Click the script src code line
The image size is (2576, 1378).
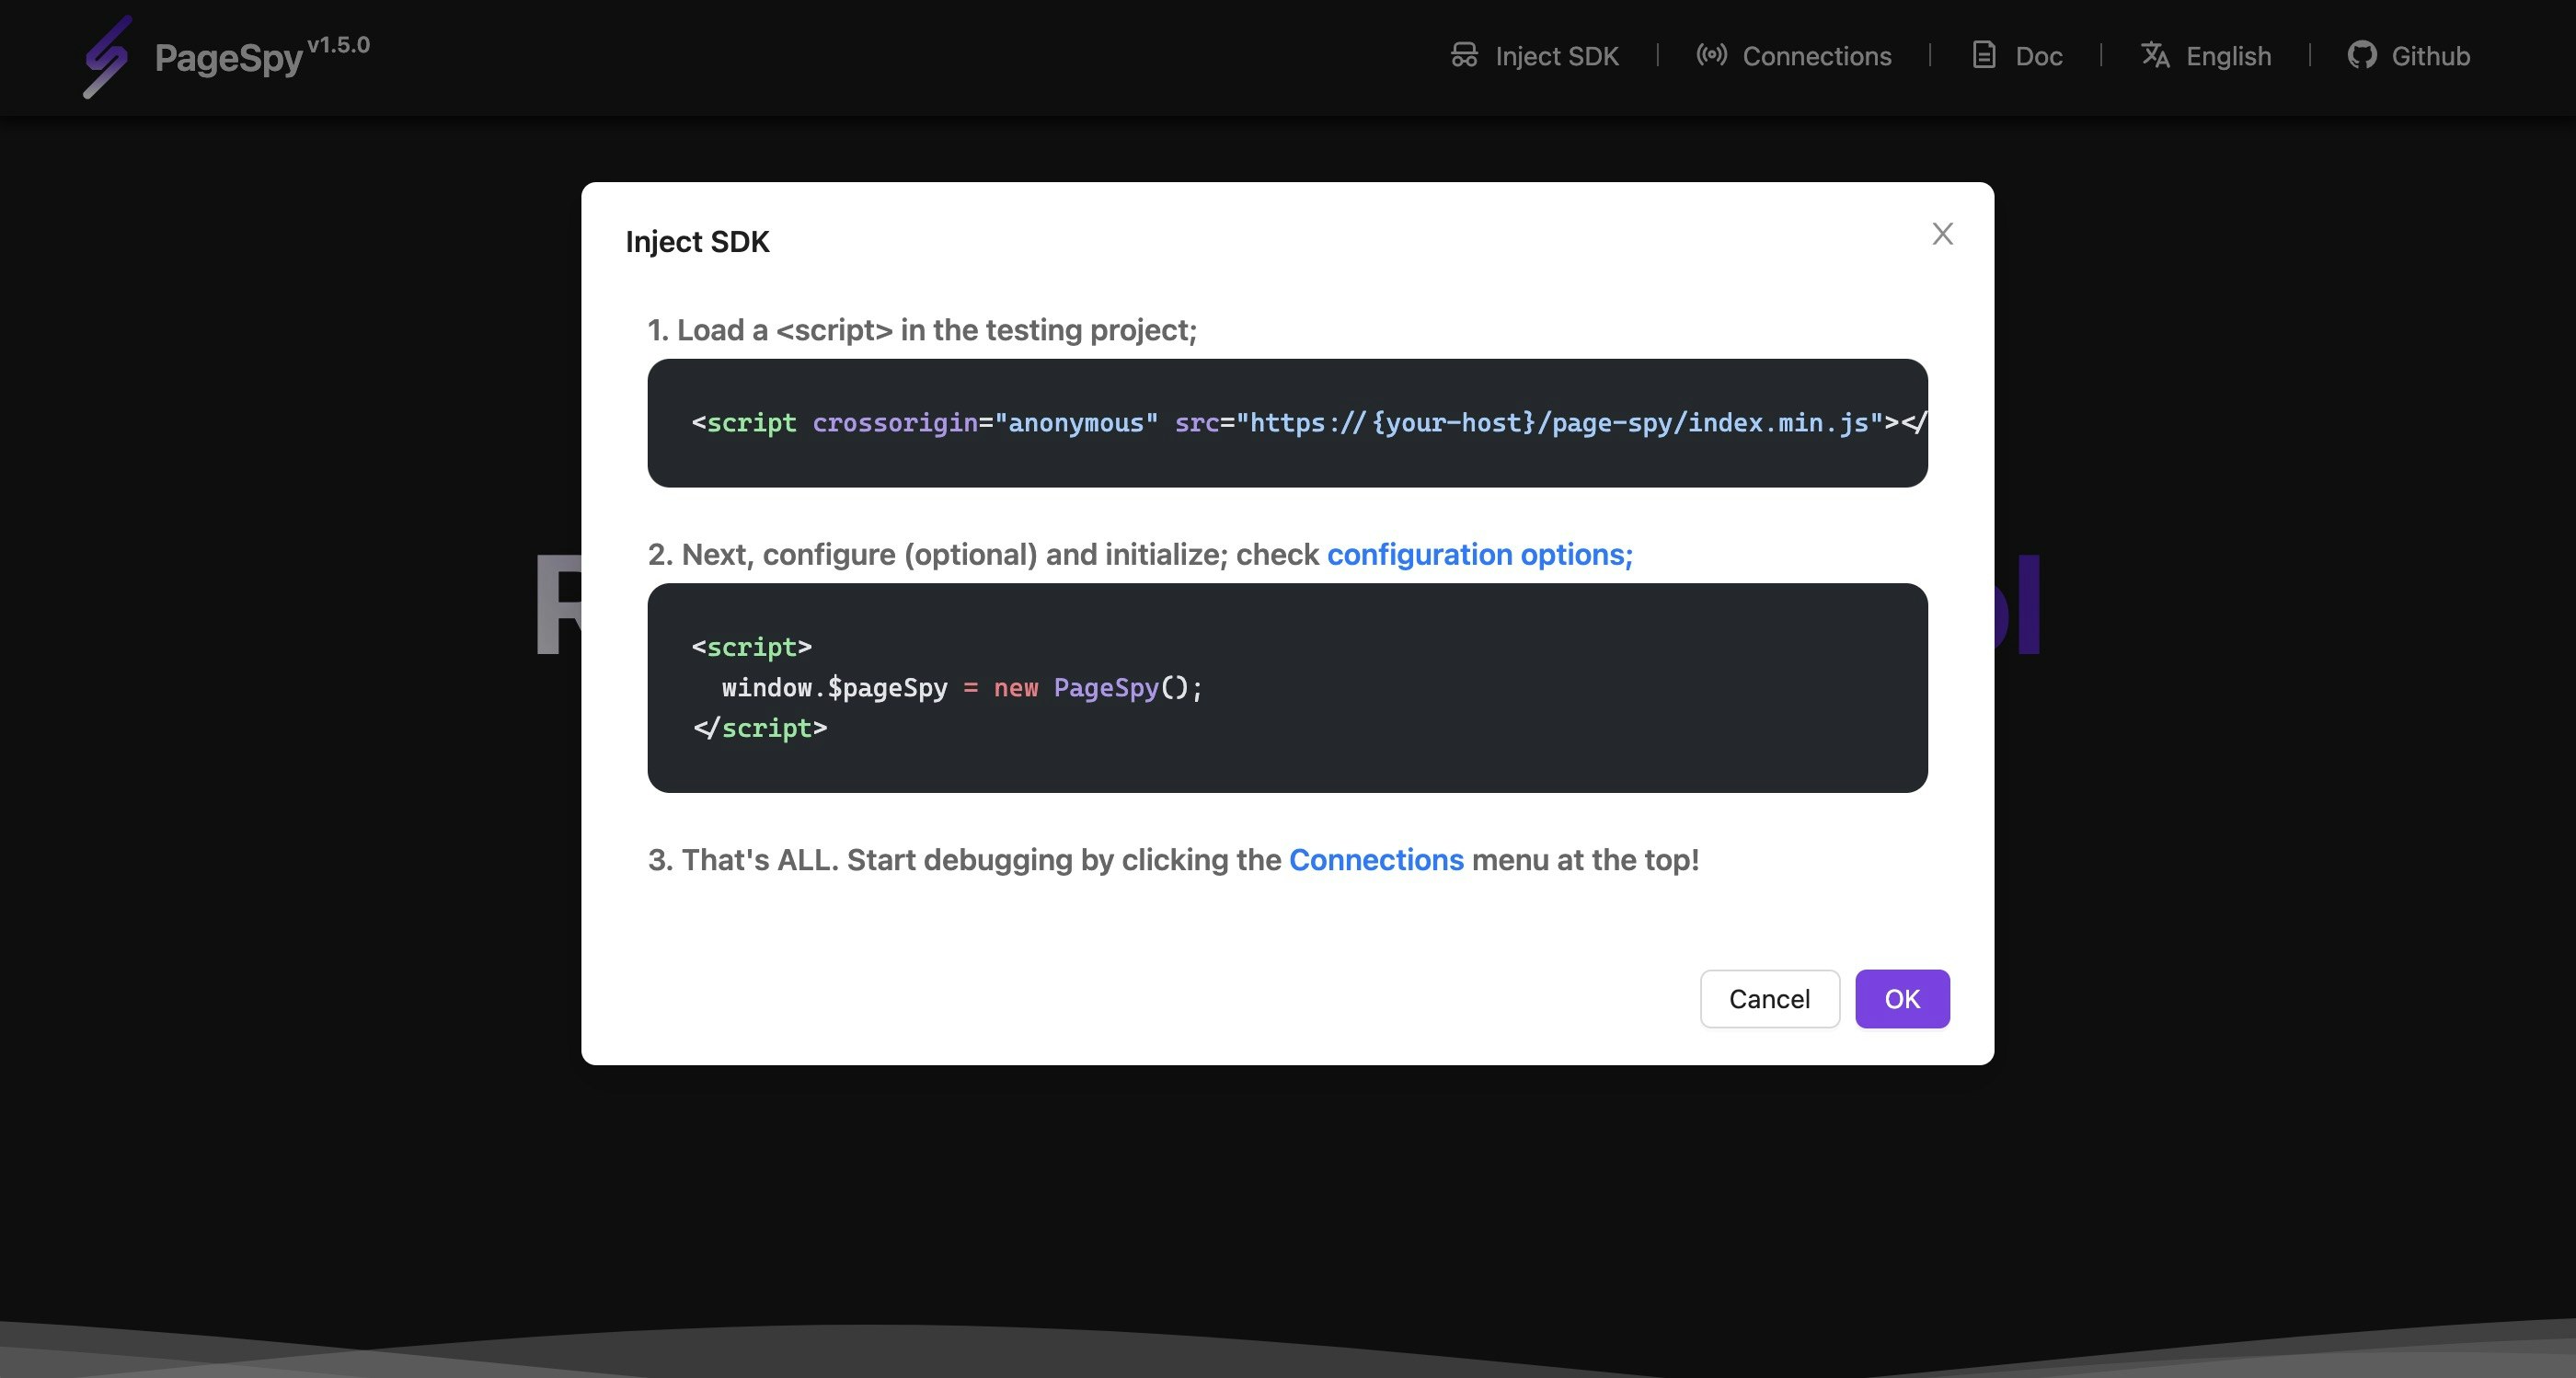click(x=1308, y=423)
